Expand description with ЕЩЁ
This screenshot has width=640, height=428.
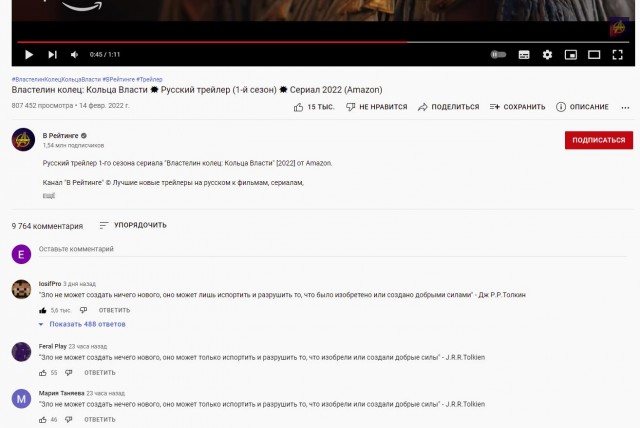(49, 196)
